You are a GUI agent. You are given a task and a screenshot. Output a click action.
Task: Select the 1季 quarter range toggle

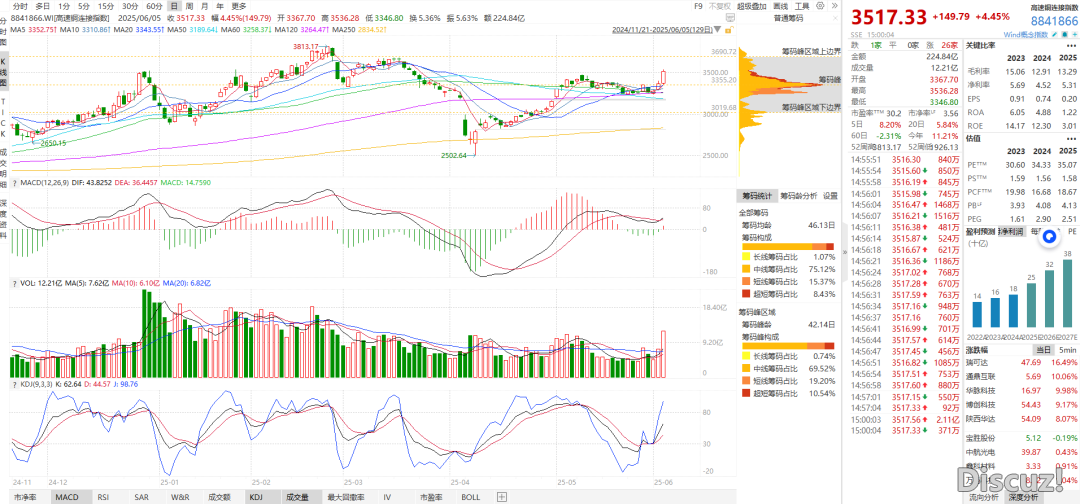pyautogui.click(x=876, y=45)
